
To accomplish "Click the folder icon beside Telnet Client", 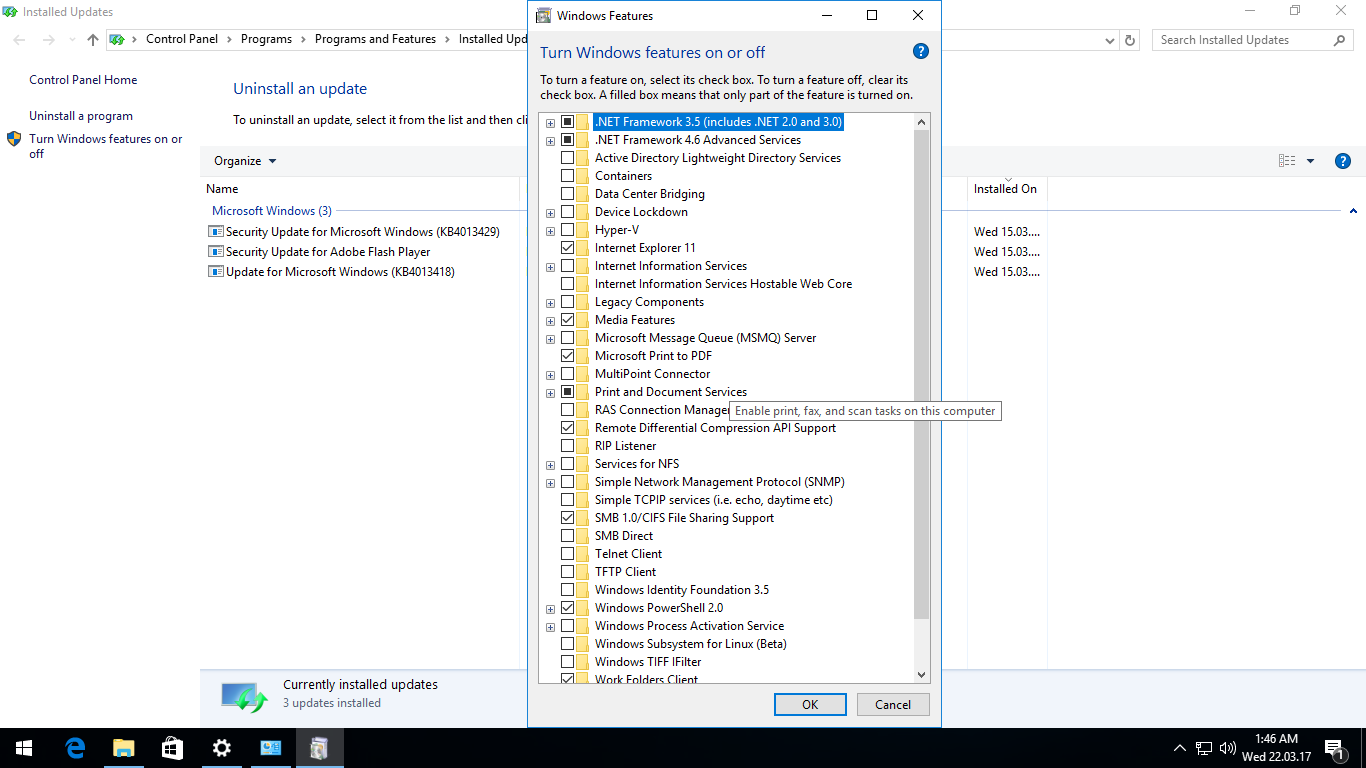I will click(x=583, y=554).
